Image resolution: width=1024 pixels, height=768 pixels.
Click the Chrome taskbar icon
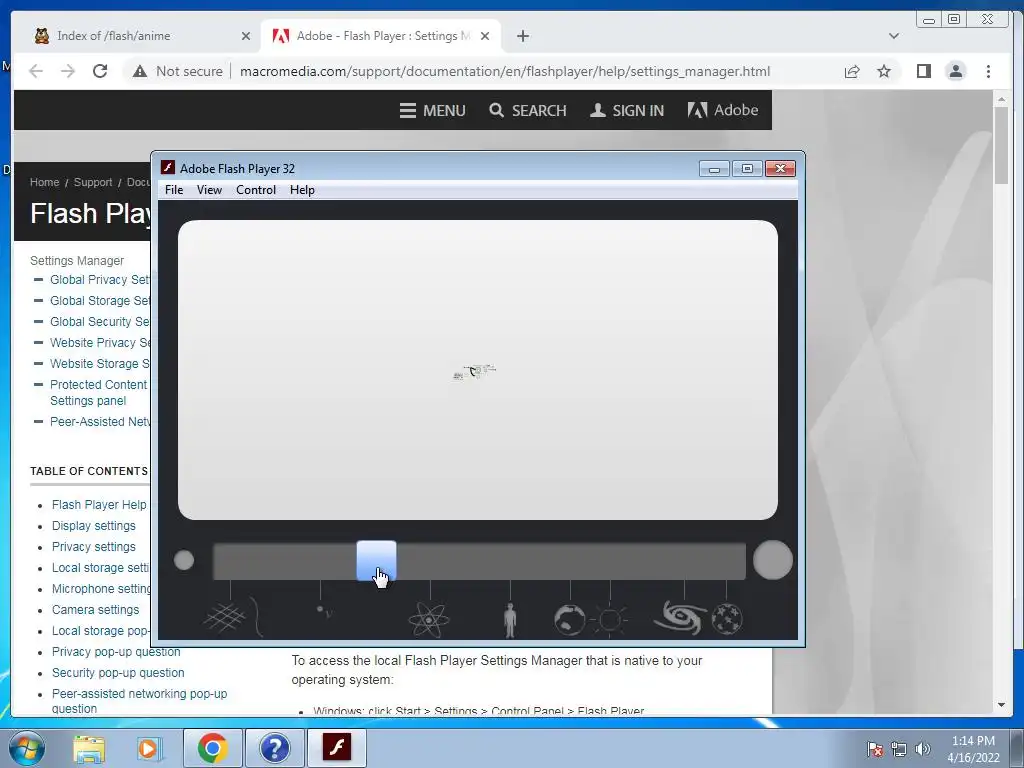(212, 748)
